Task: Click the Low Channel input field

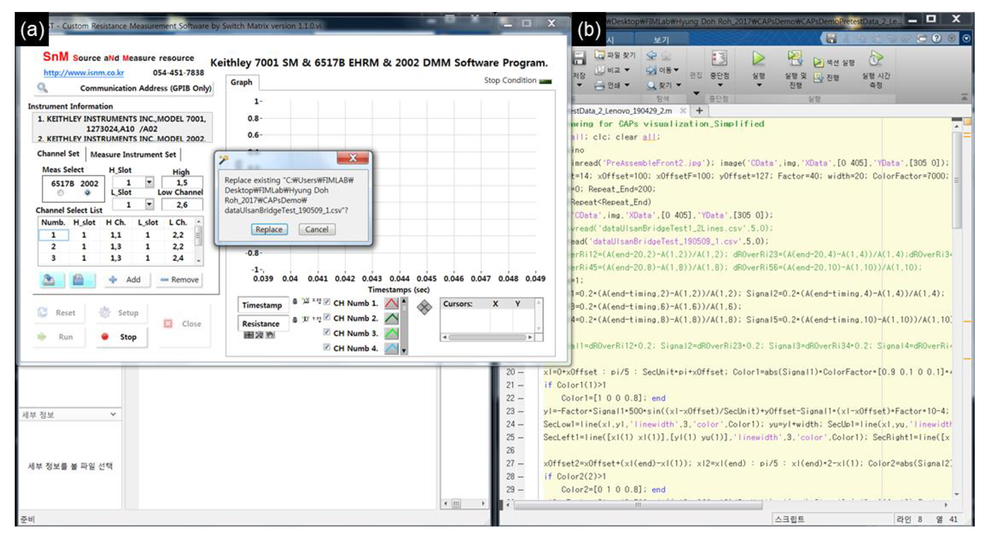Action: click(182, 204)
